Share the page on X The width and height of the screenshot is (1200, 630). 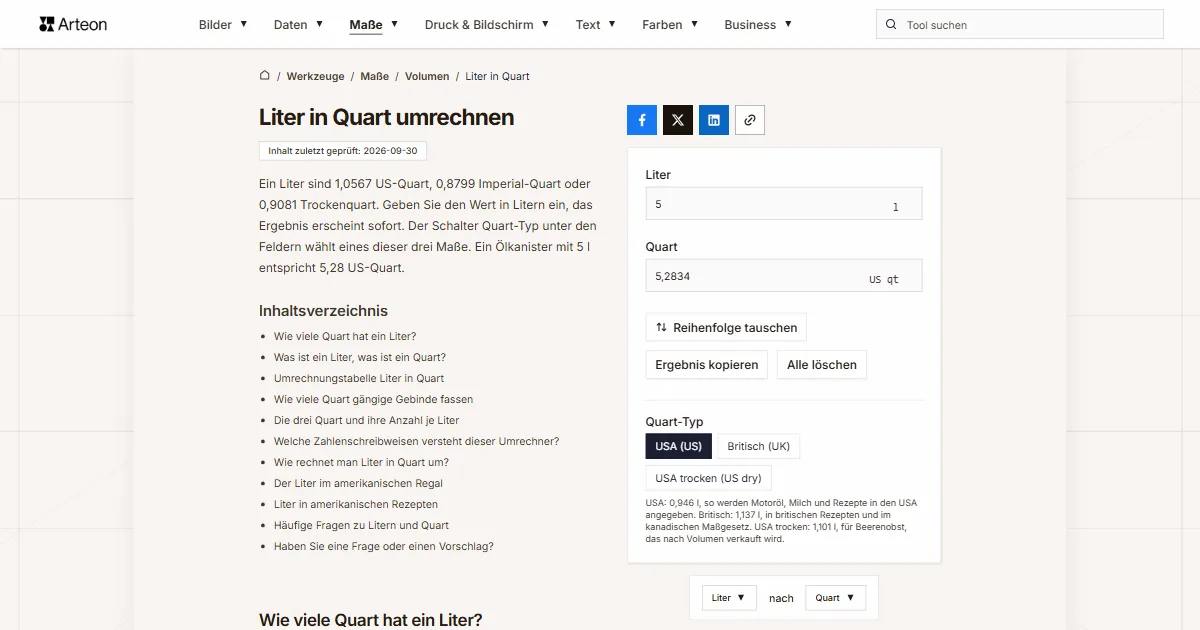pos(678,120)
